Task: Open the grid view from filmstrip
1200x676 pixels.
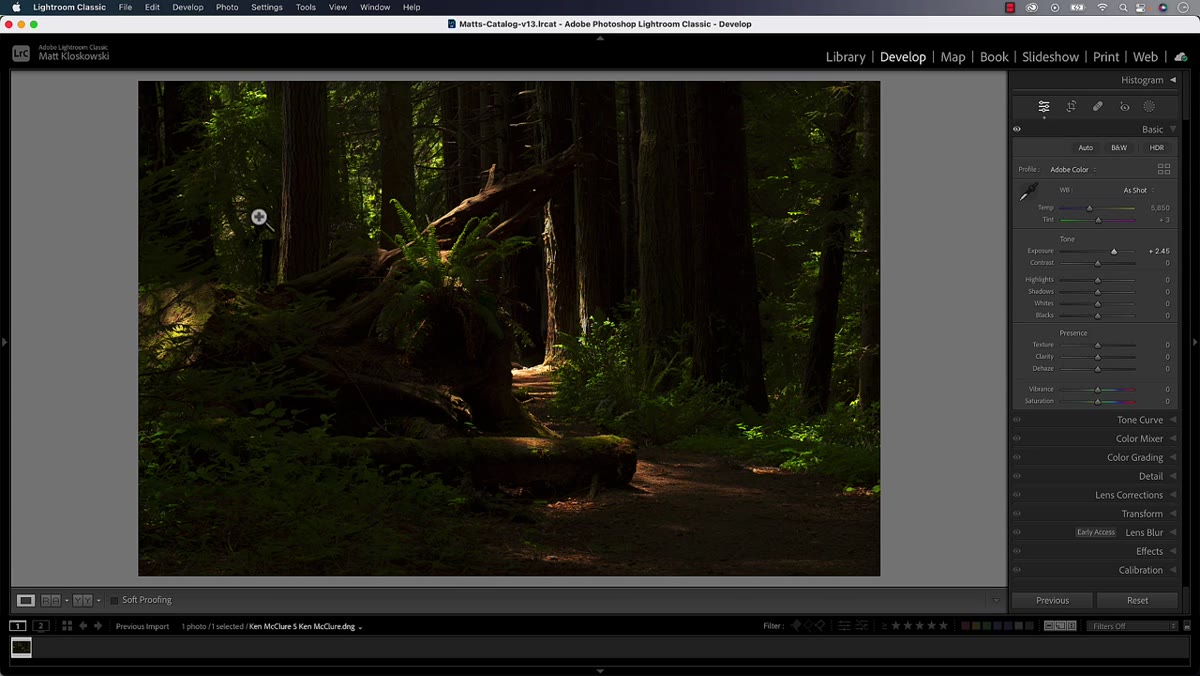Action: point(67,626)
